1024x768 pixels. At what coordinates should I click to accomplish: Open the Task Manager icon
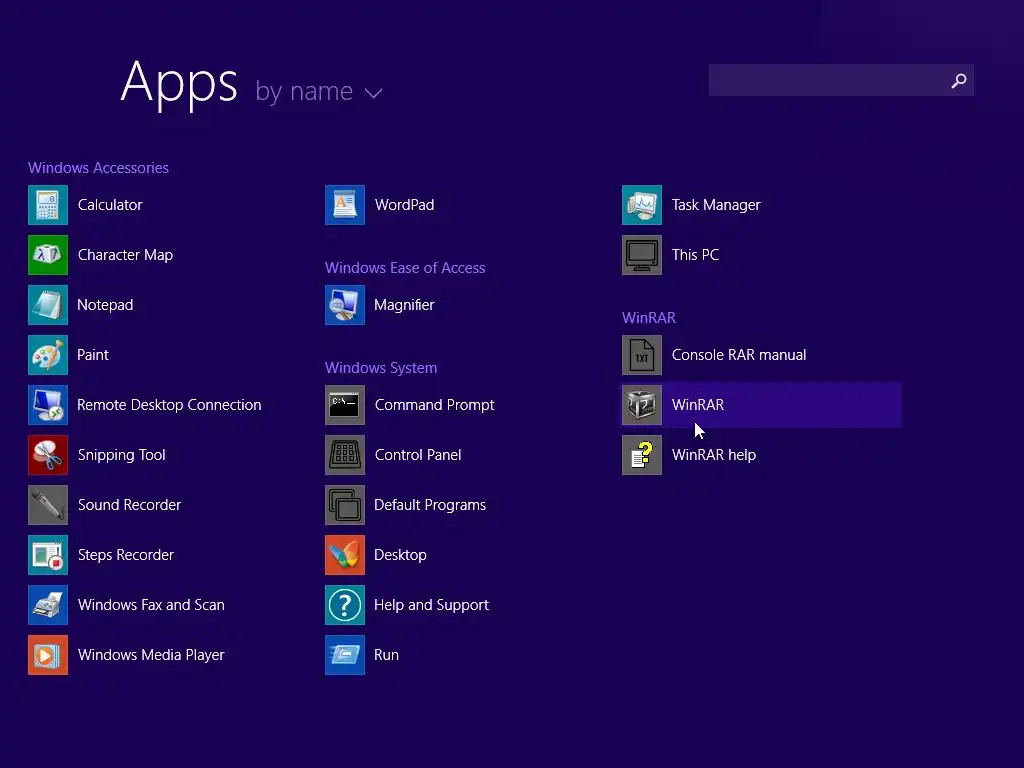pyautogui.click(x=642, y=205)
